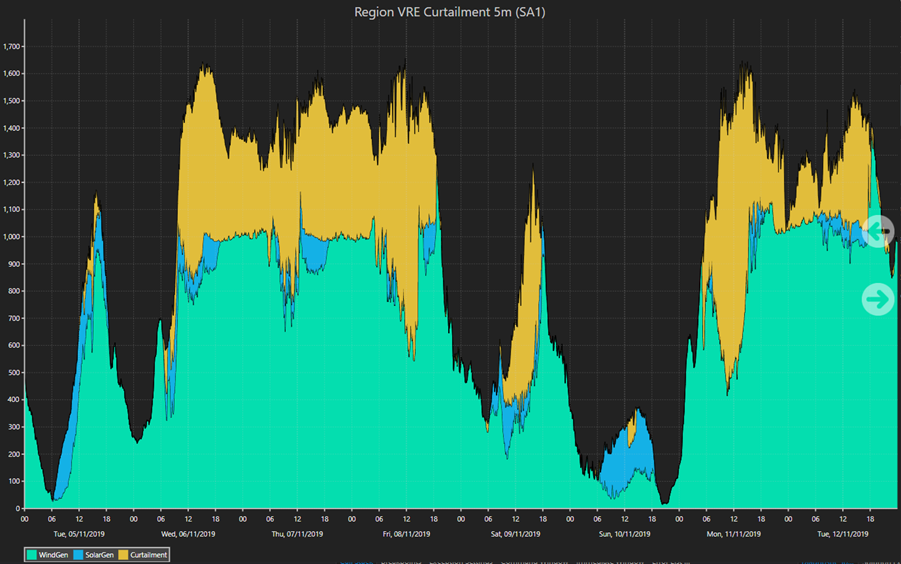Click the Sat, 09/11/2019 date label
The width and height of the screenshot is (901, 564).
click(515, 534)
